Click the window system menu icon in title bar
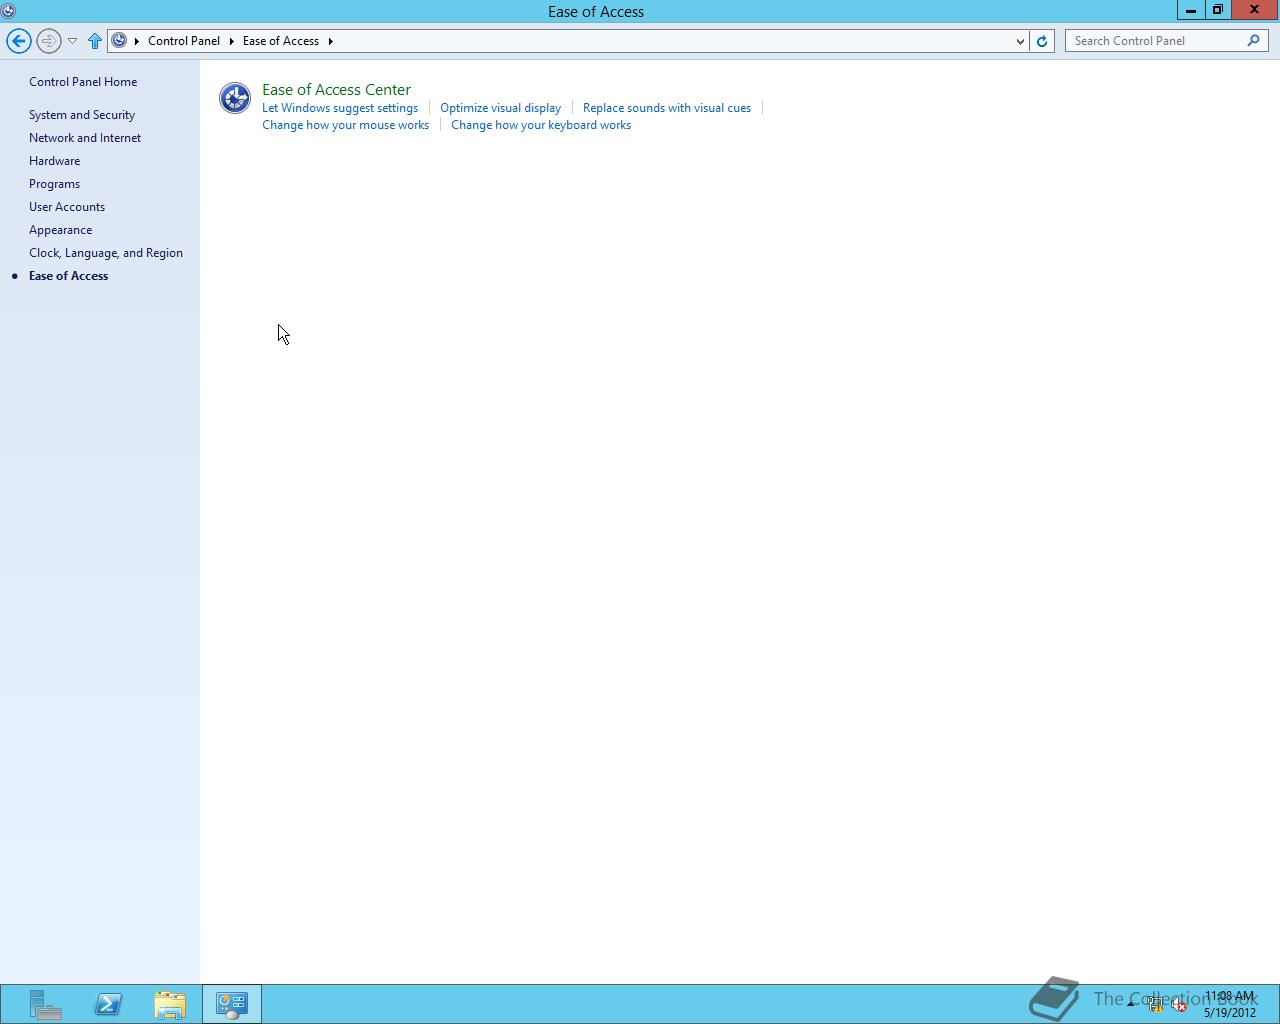This screenshot has height=1024, width=1280. click(8, 11)
